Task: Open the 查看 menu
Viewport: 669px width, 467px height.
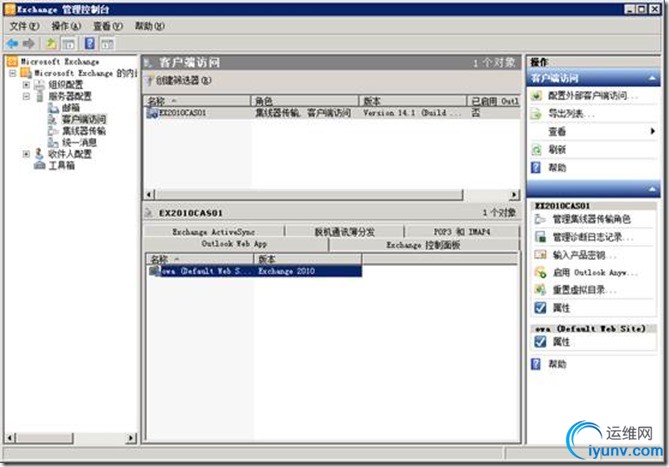Action: pyautogui.click(x=108, y=26)
